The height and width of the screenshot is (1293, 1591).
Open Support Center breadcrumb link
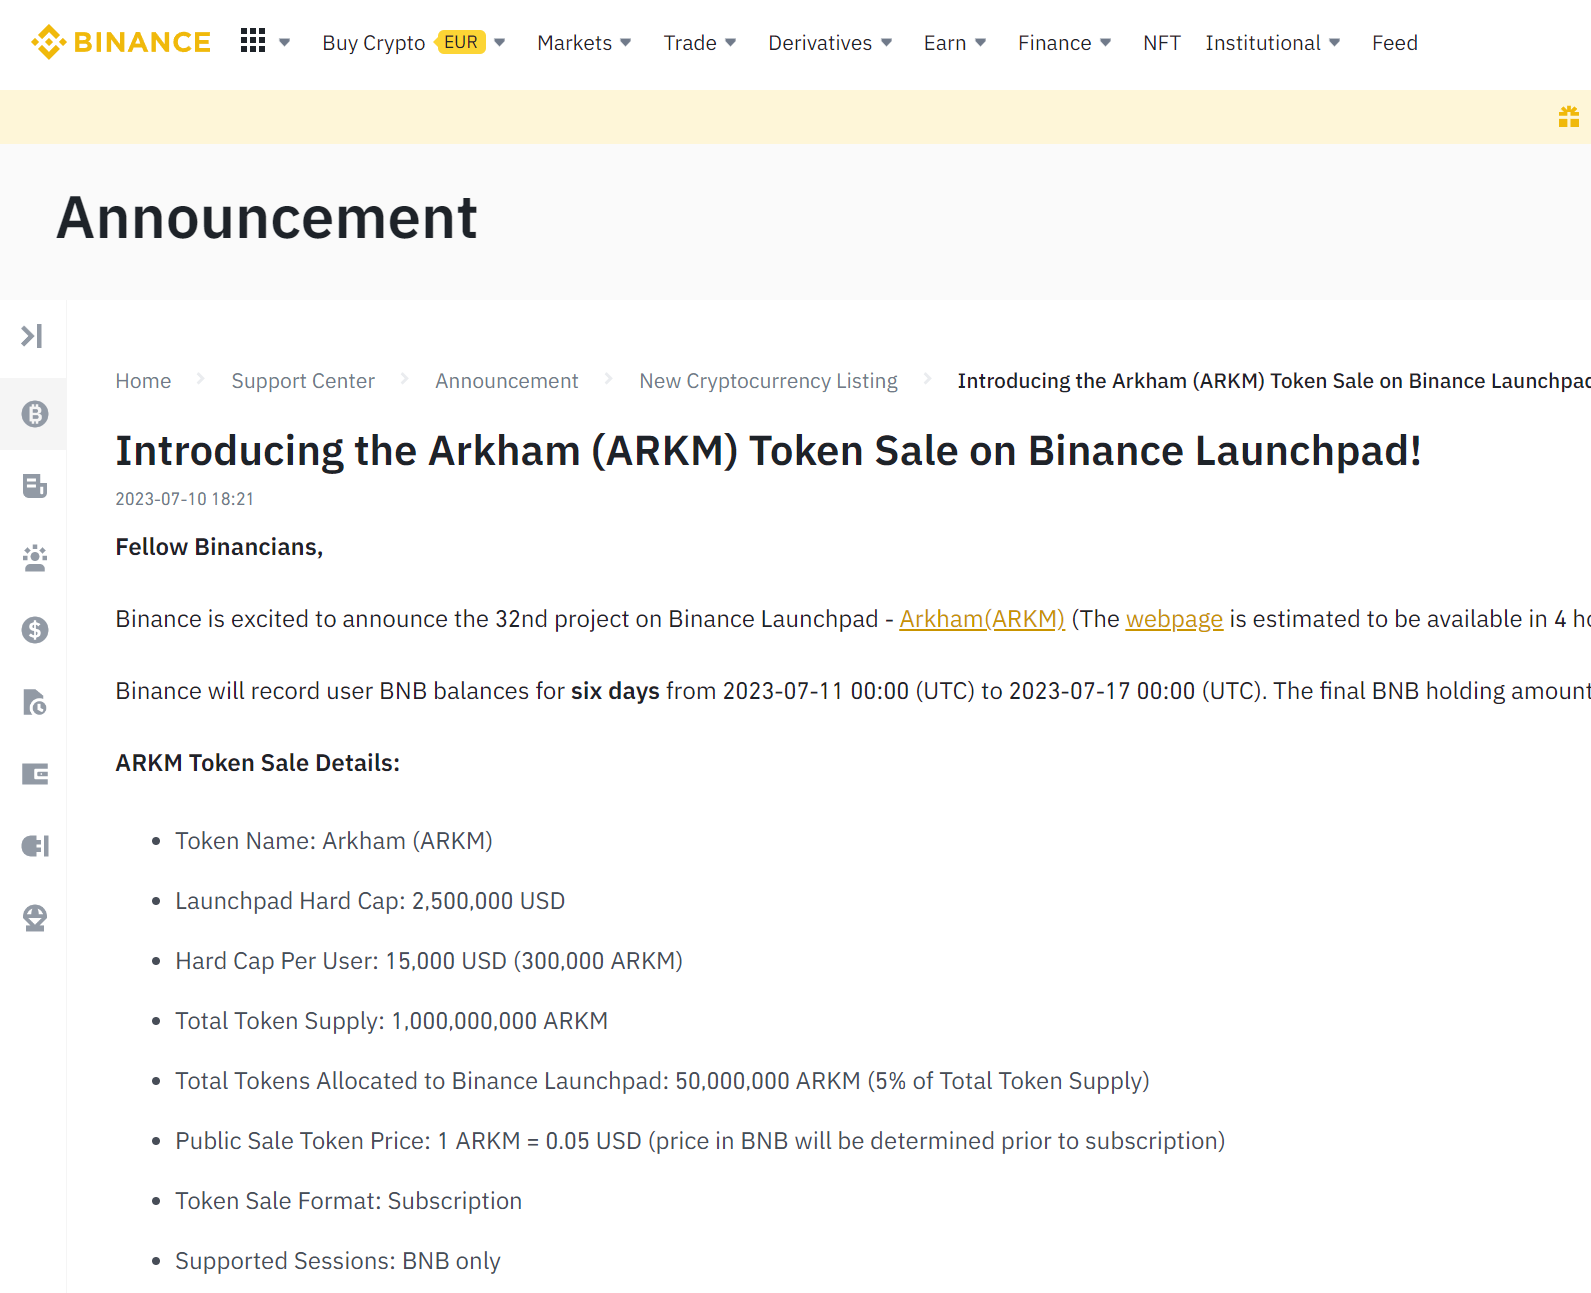tap(303, 381)
